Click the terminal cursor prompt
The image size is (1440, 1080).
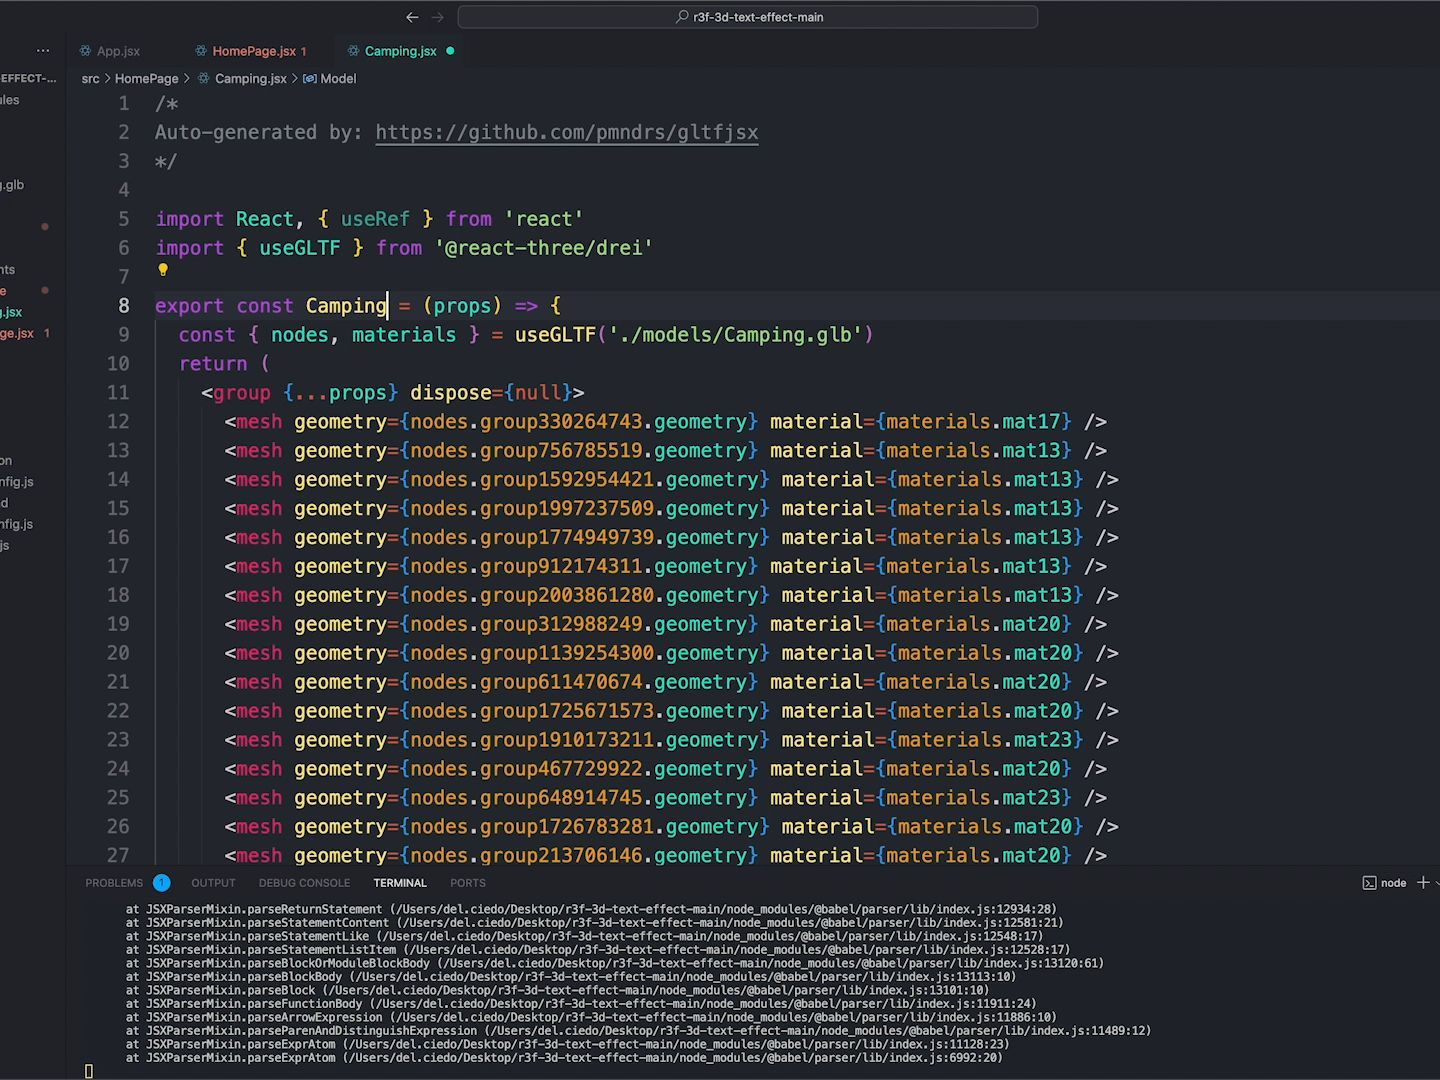click(89, 1071)
